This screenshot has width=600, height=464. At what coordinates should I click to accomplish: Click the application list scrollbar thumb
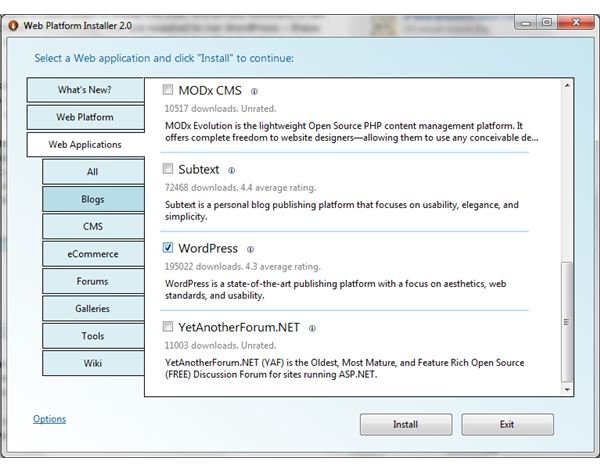click(x=567, y=322)
